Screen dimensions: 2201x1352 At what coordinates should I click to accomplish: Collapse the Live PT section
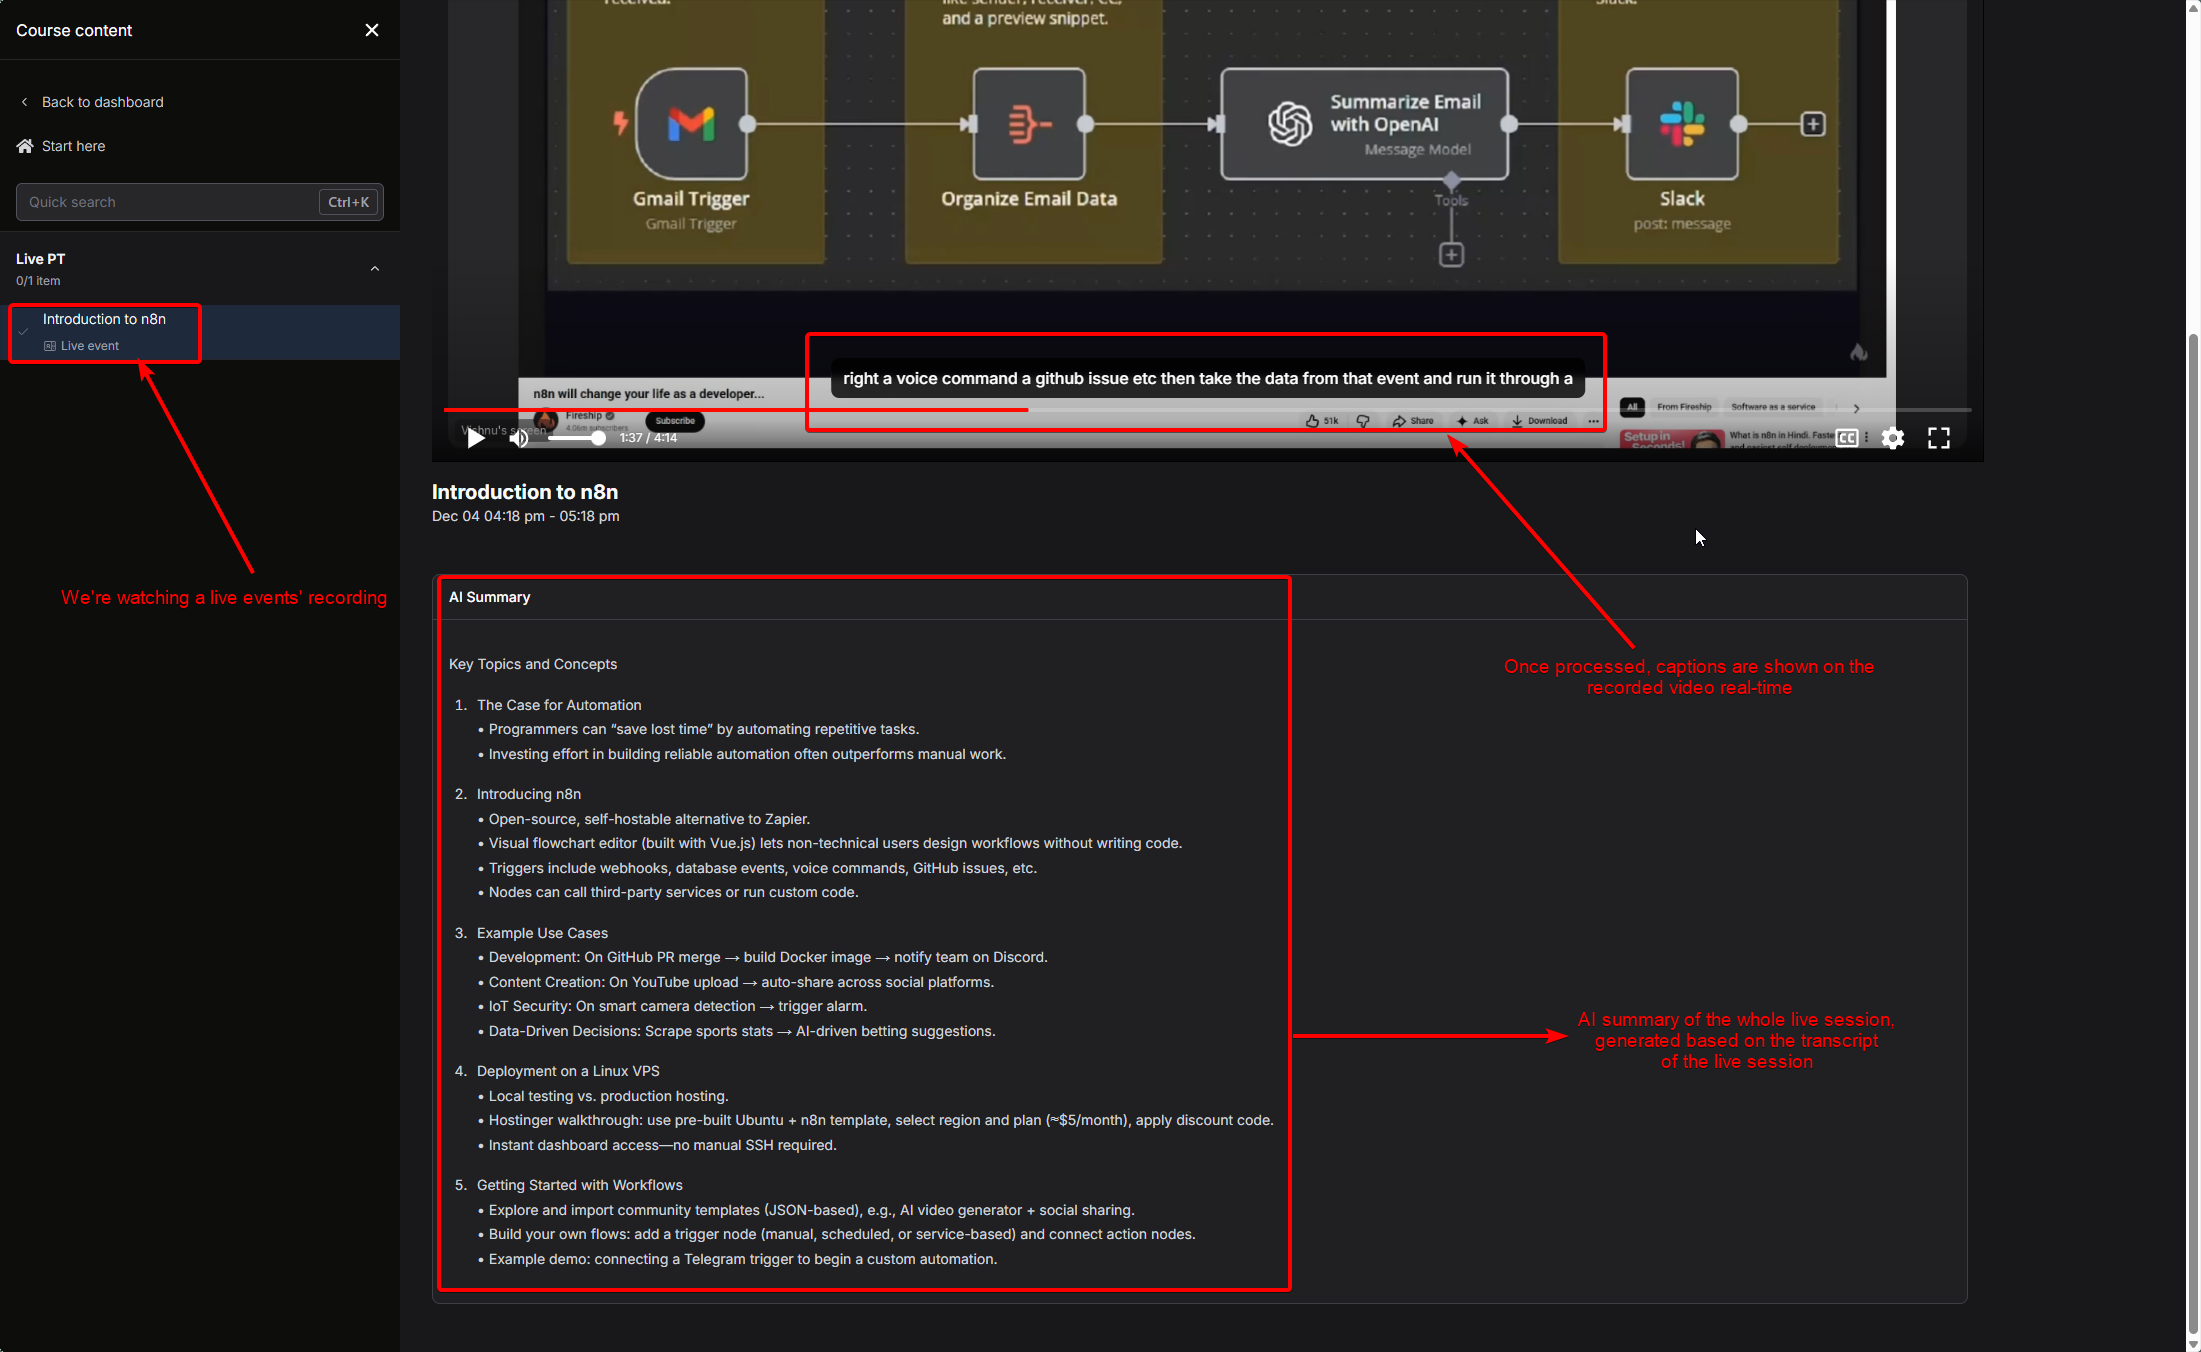pos(375,269)
